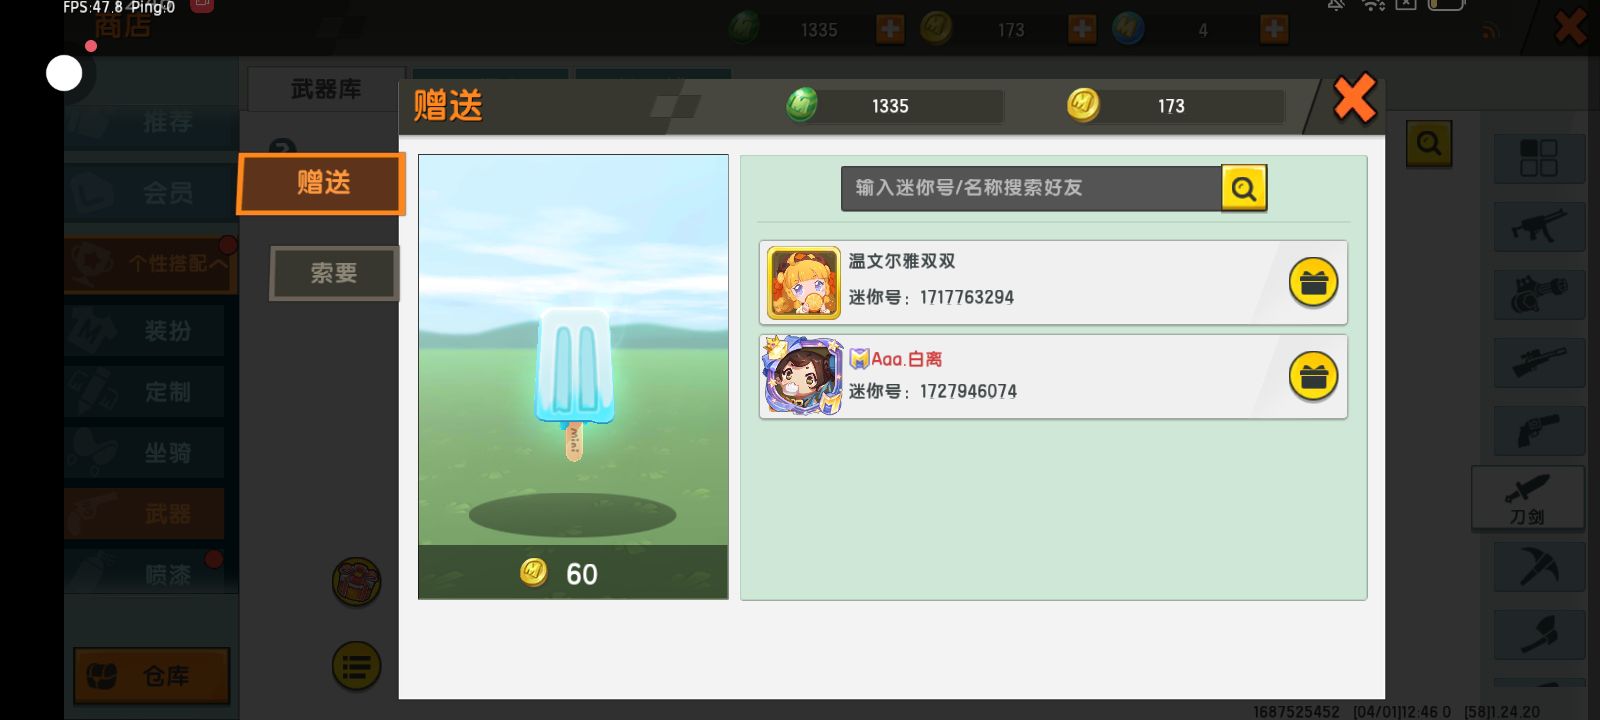Expand the 个性搭配 sidebar section
Viewport: 1600px width, 720px height.
[x=151, y=264]
